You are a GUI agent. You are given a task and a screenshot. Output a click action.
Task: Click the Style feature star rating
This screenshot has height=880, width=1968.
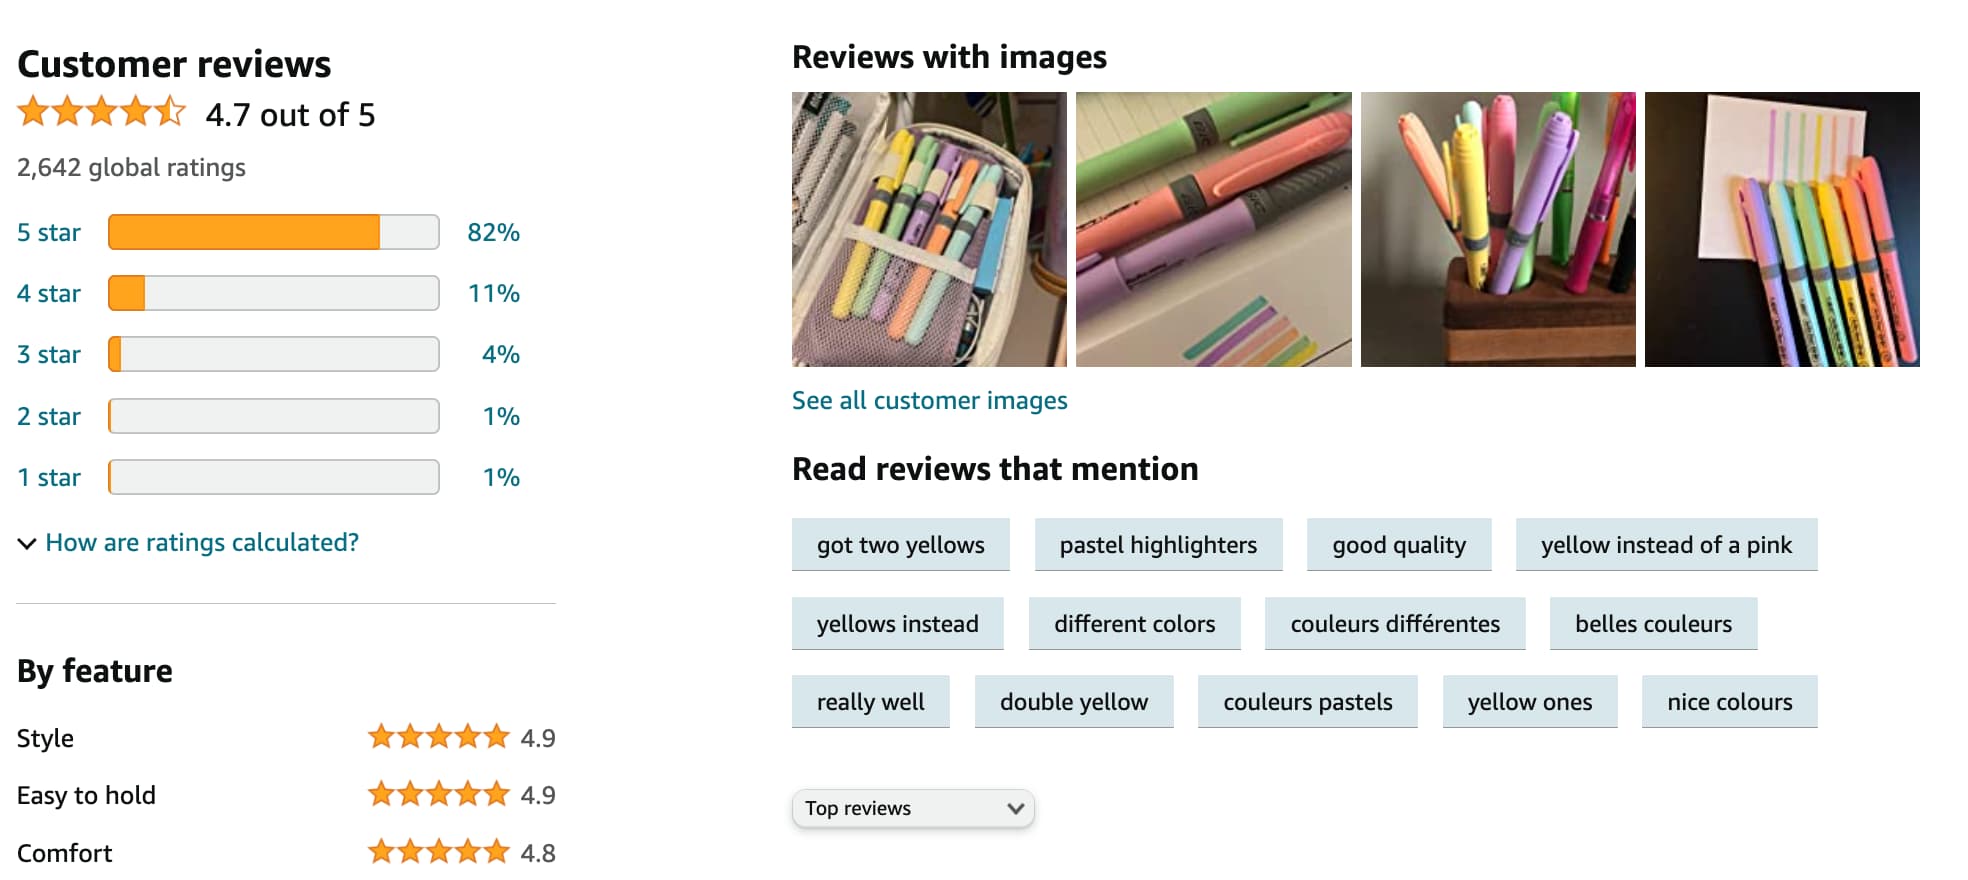pyautogui.click(x=438, y=737)
